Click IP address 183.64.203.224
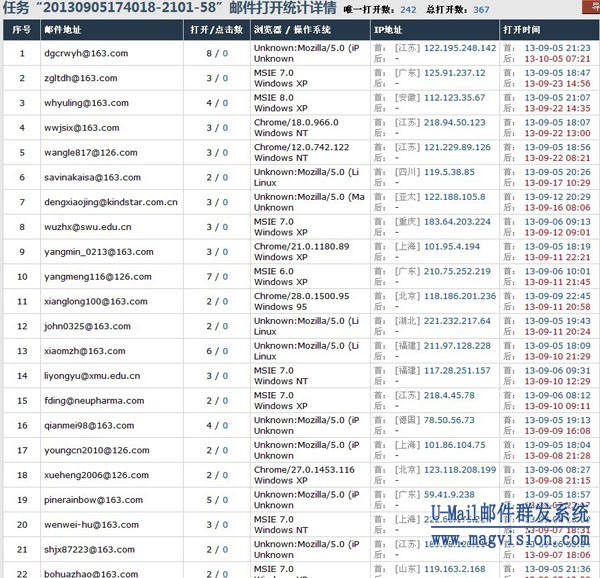Screen dimensions: 600x578 (x=457, y=221)
